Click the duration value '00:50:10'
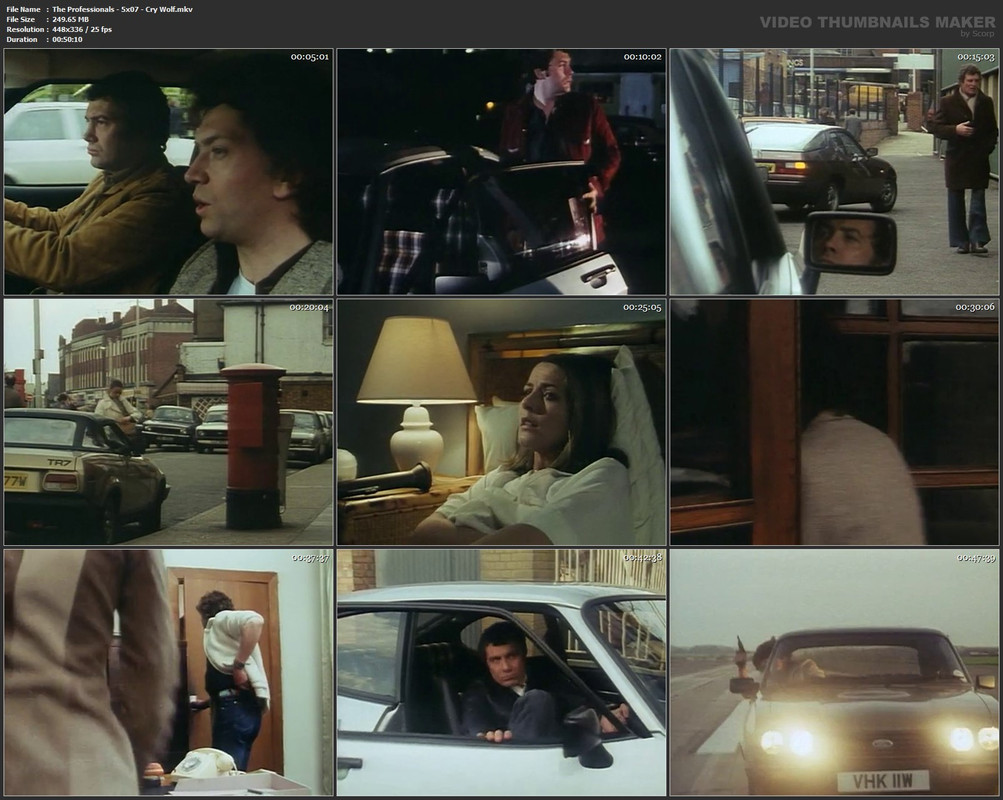Screen dimensions: 1003x800 point(67,40)
